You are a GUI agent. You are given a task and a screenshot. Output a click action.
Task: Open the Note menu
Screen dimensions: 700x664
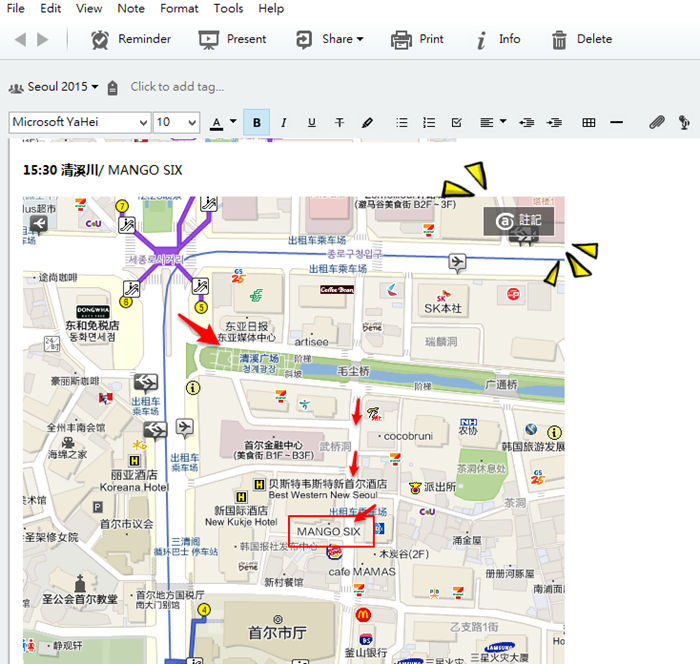point(131,8)
